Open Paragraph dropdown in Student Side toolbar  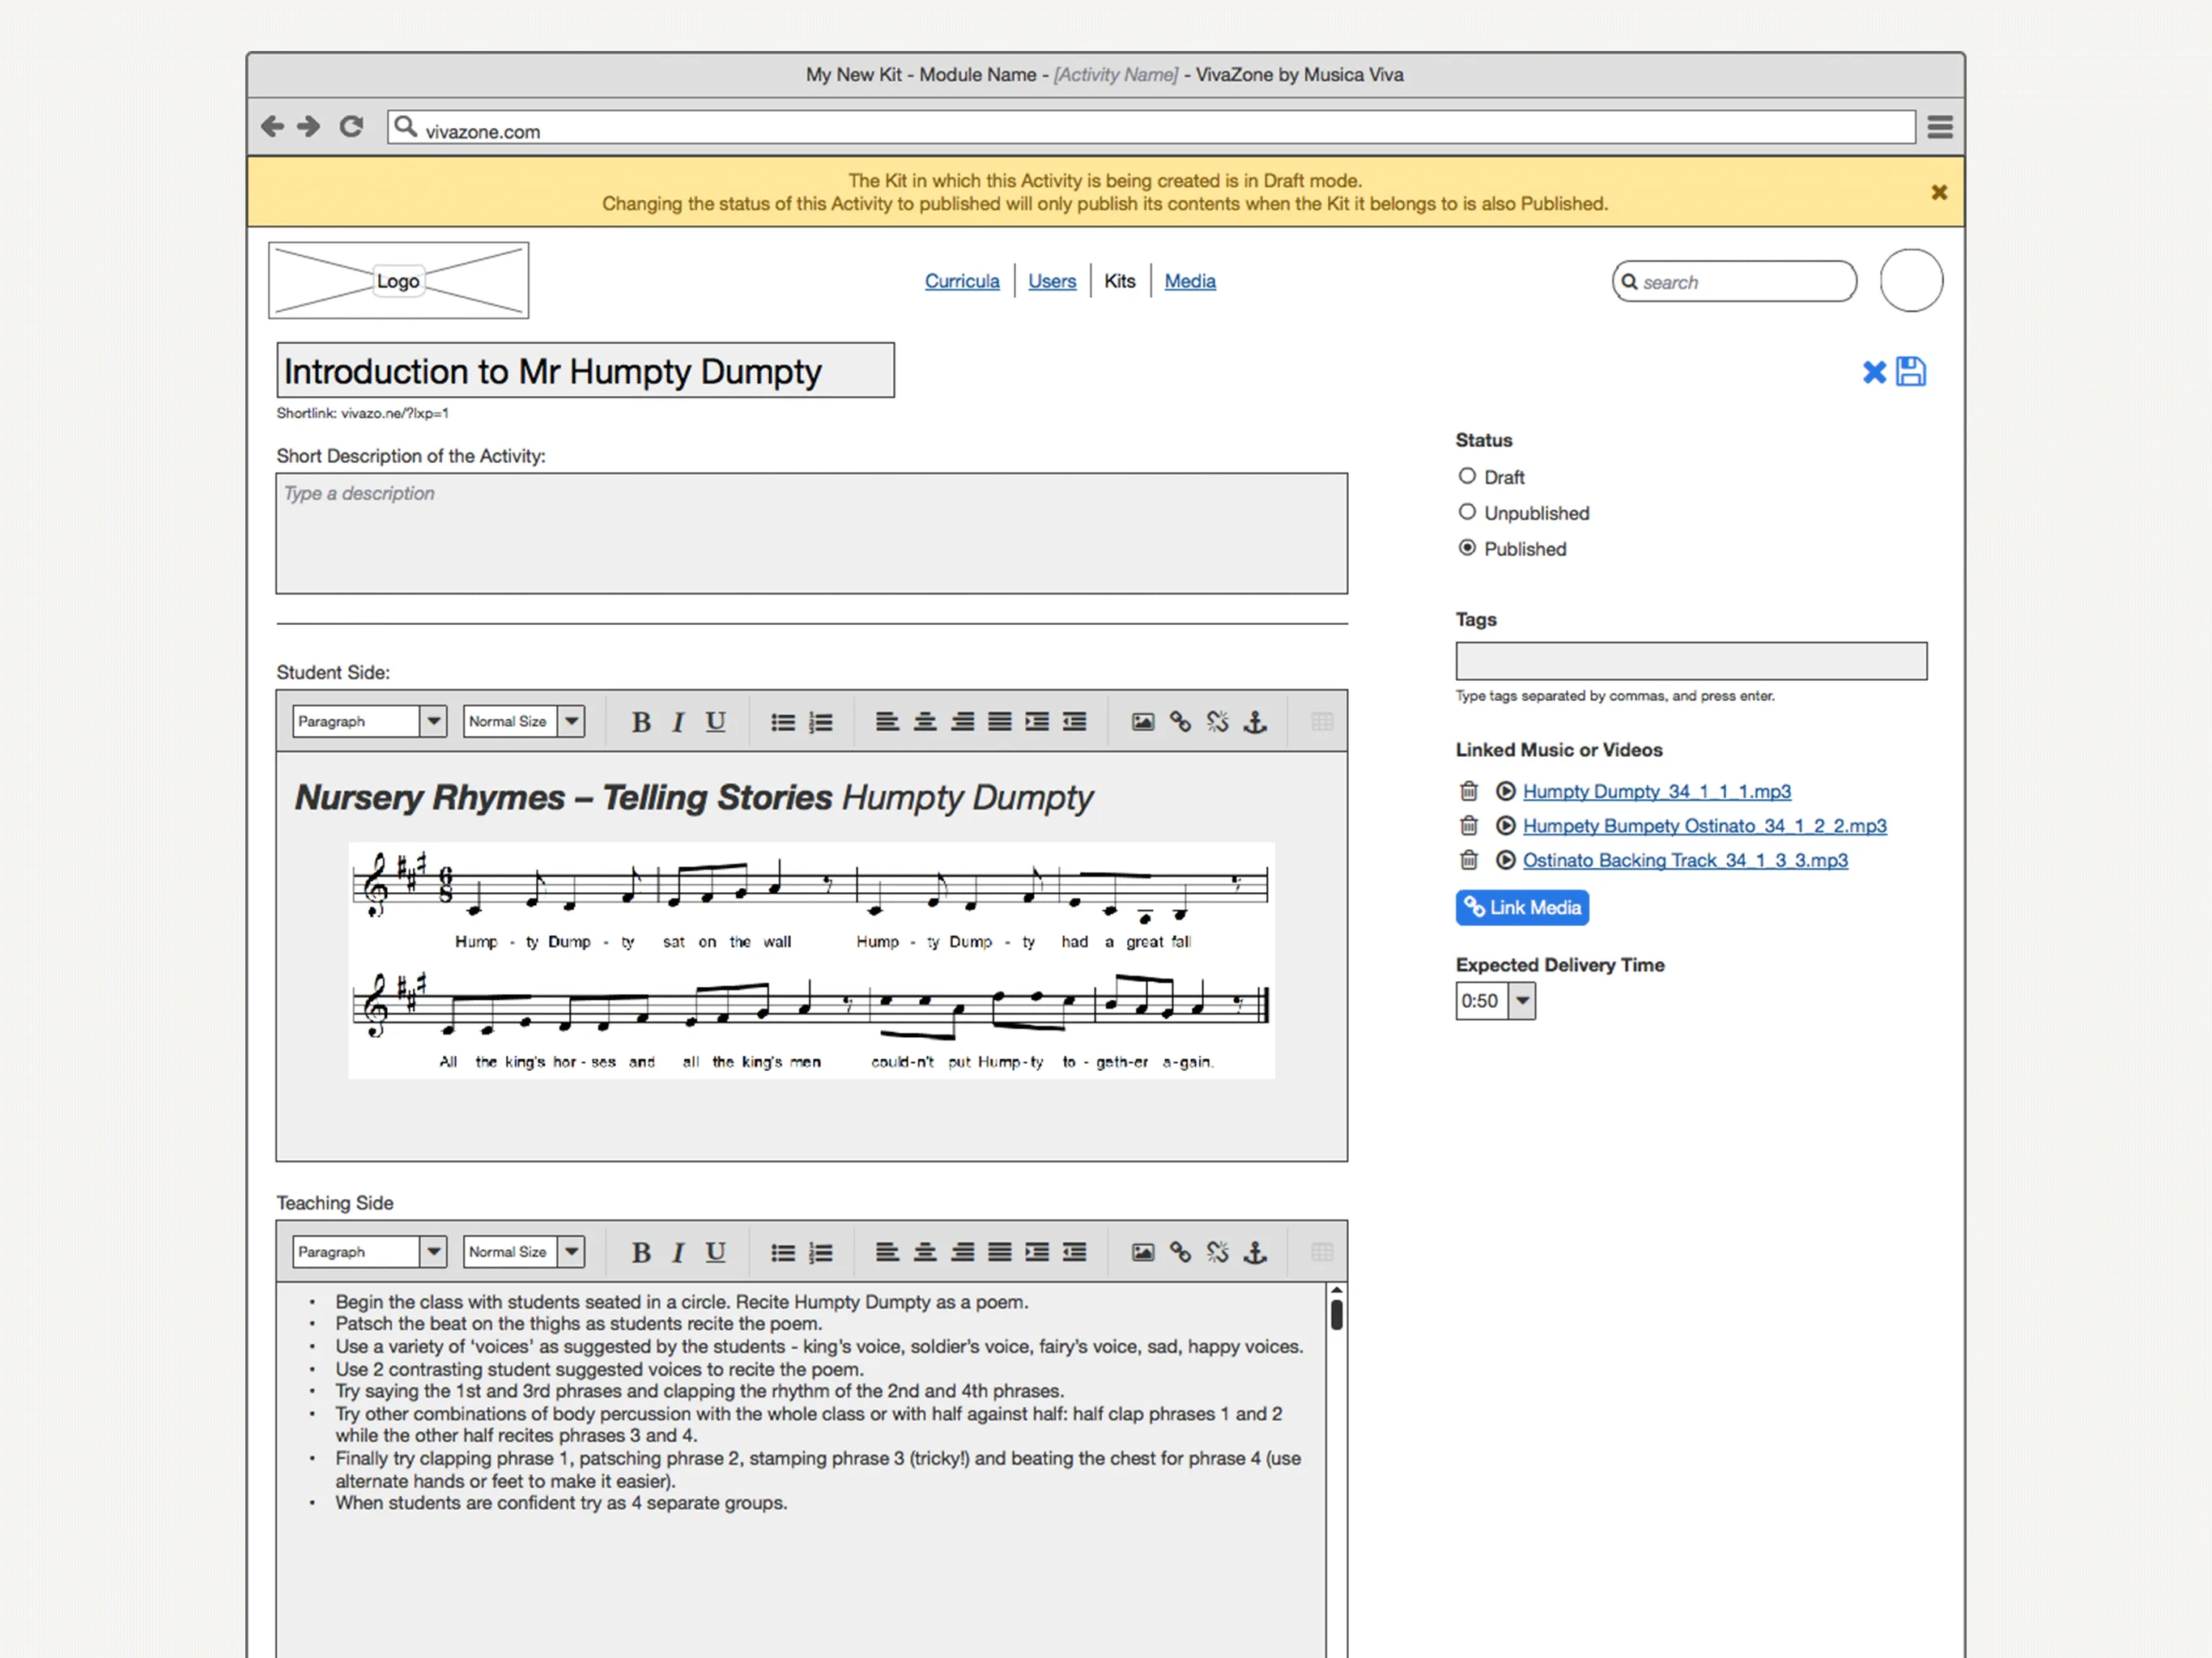[x=433, y=721]
